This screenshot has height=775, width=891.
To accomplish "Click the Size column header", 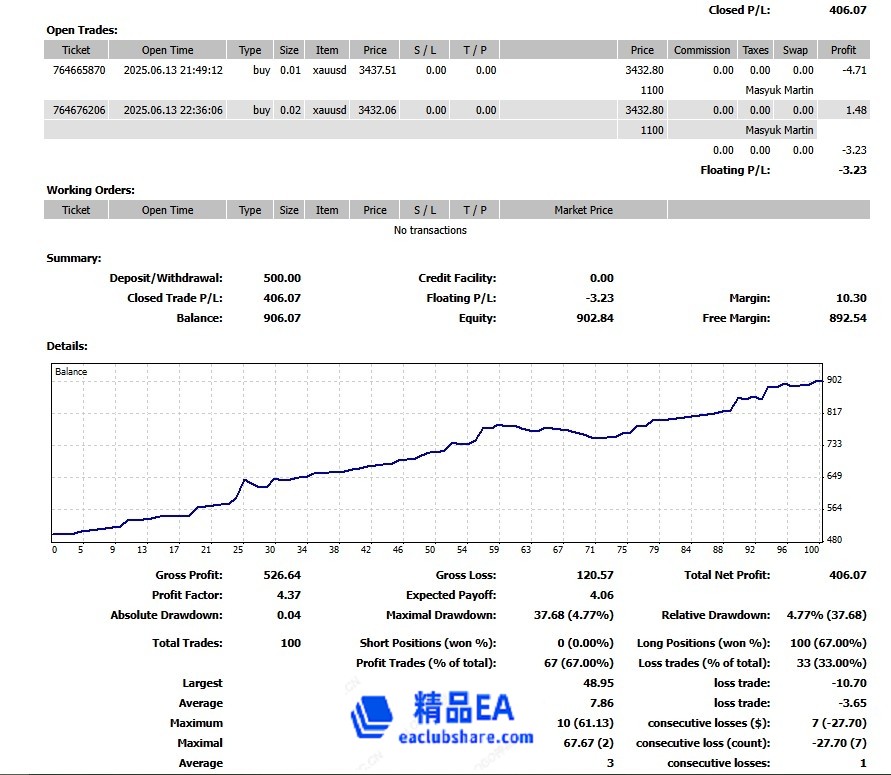I will pos(289,49).
